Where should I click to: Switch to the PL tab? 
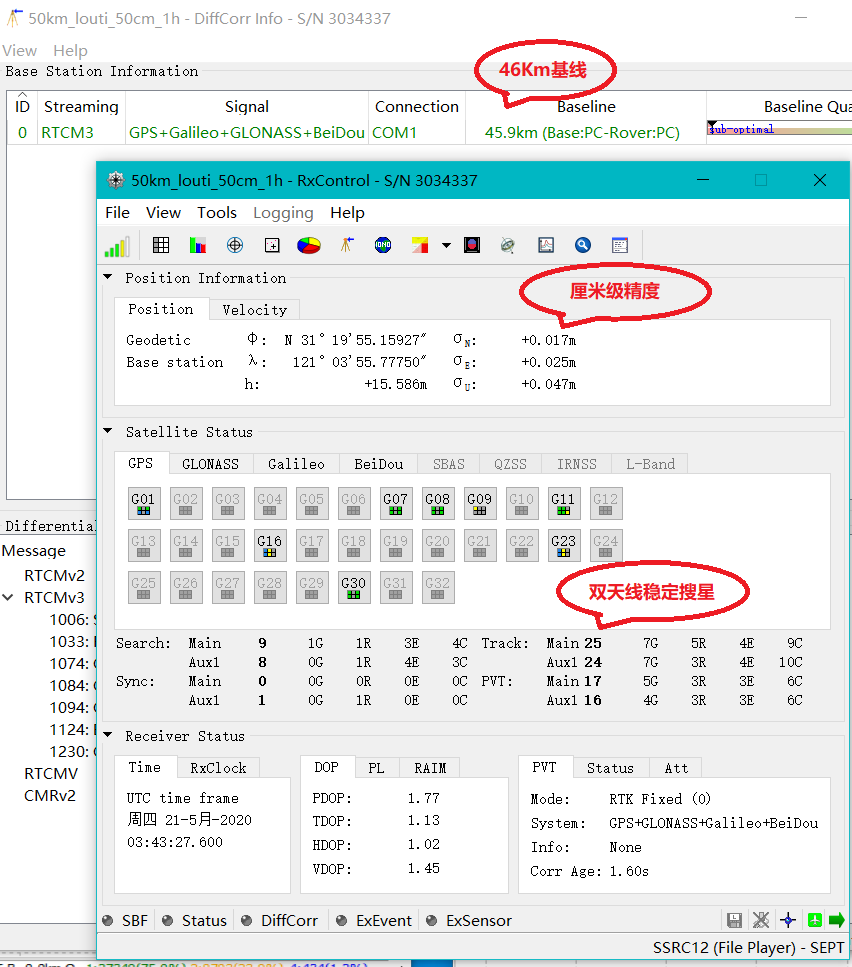[376, 768]
